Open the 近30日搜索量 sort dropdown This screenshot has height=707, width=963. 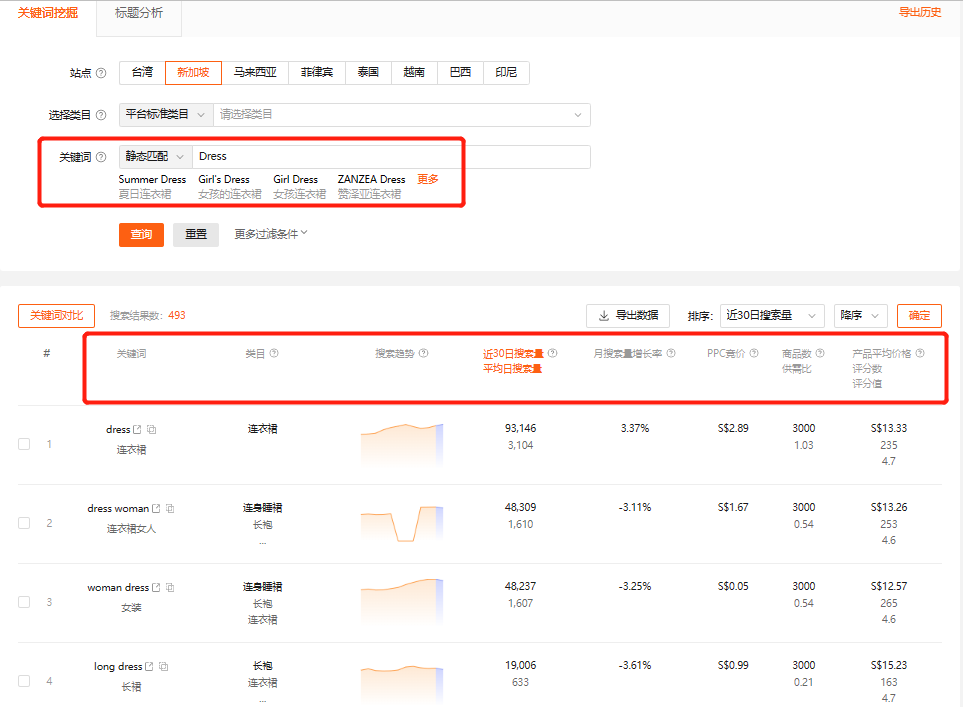pos(771,316)
